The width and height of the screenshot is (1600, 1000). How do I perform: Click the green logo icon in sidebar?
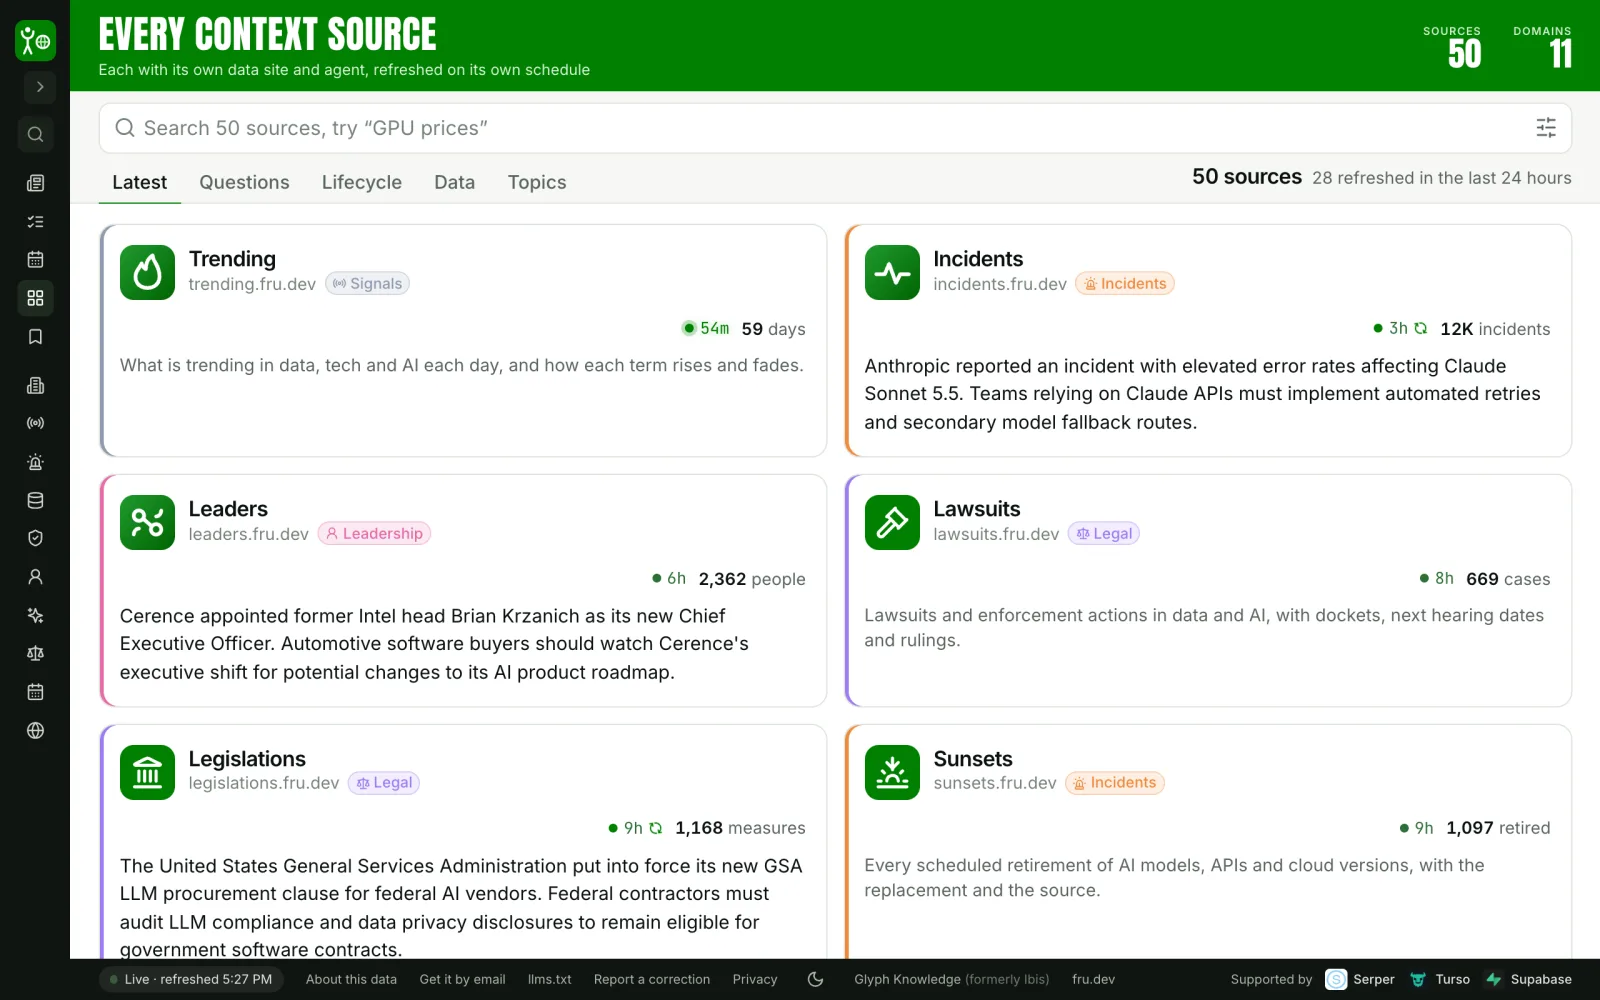35,41
